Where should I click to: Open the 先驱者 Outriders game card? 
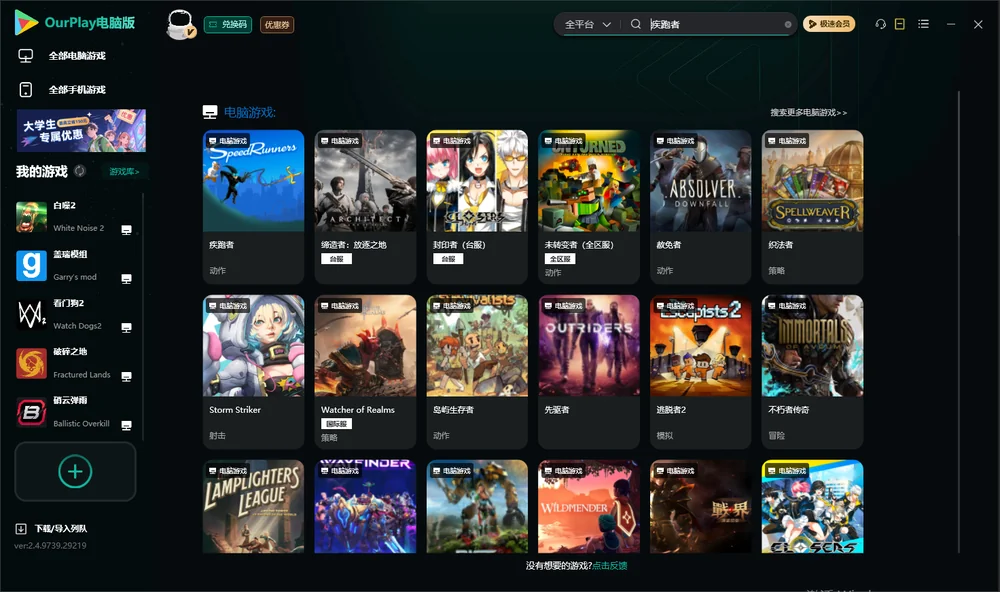coord(589,372)
